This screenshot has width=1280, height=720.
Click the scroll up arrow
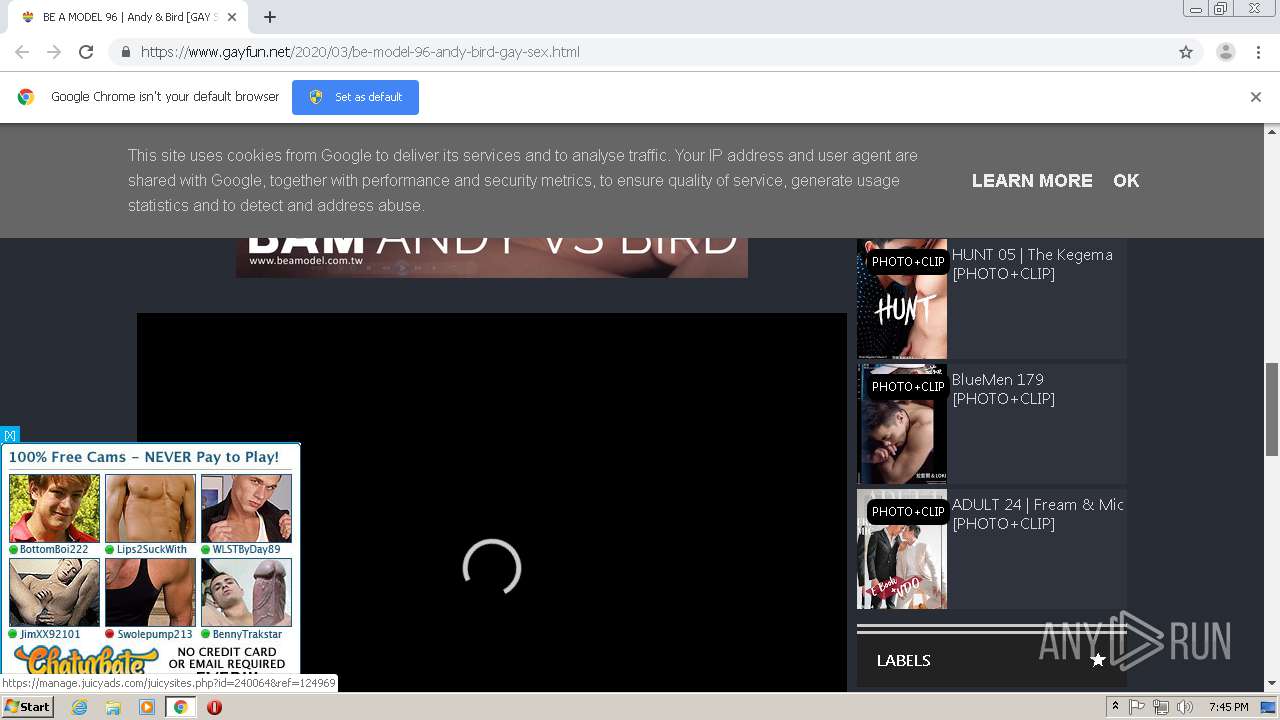pos(1272,131)
